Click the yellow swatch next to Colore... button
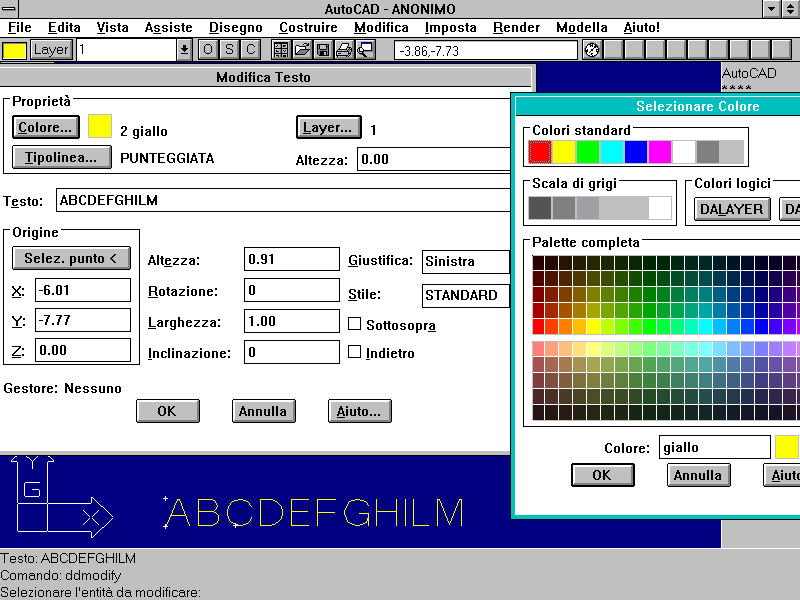800x600 pixels. point(99,126)
